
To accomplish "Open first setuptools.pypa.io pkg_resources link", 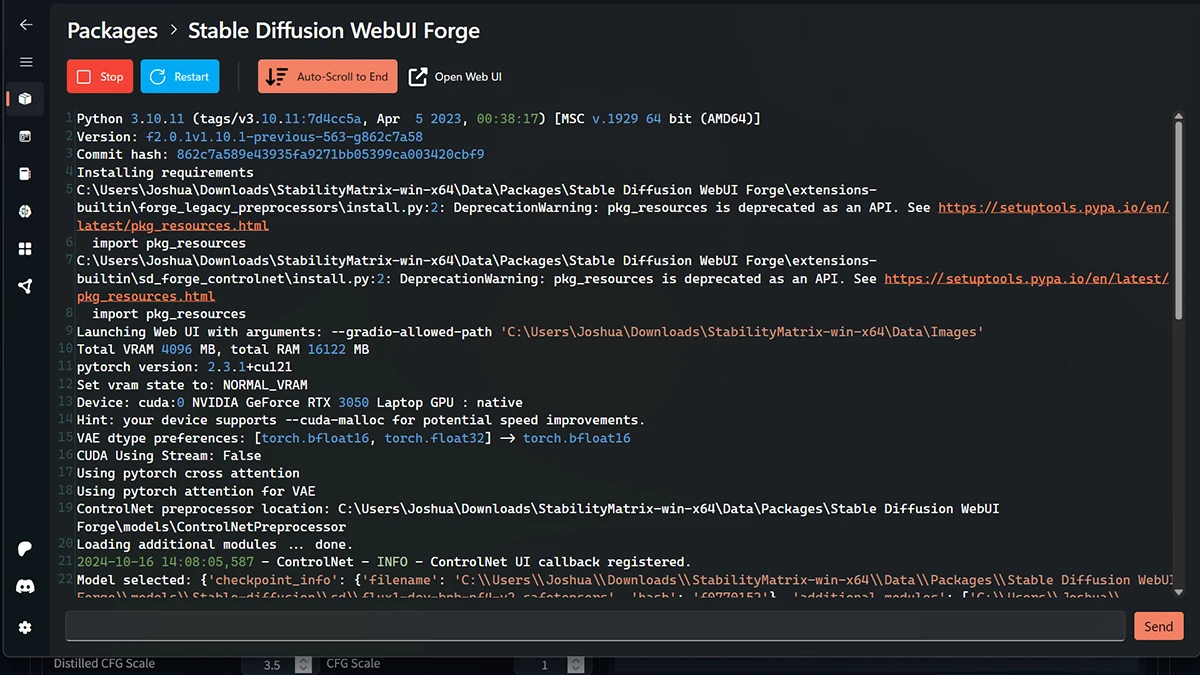I will (x=1053, y=208).
